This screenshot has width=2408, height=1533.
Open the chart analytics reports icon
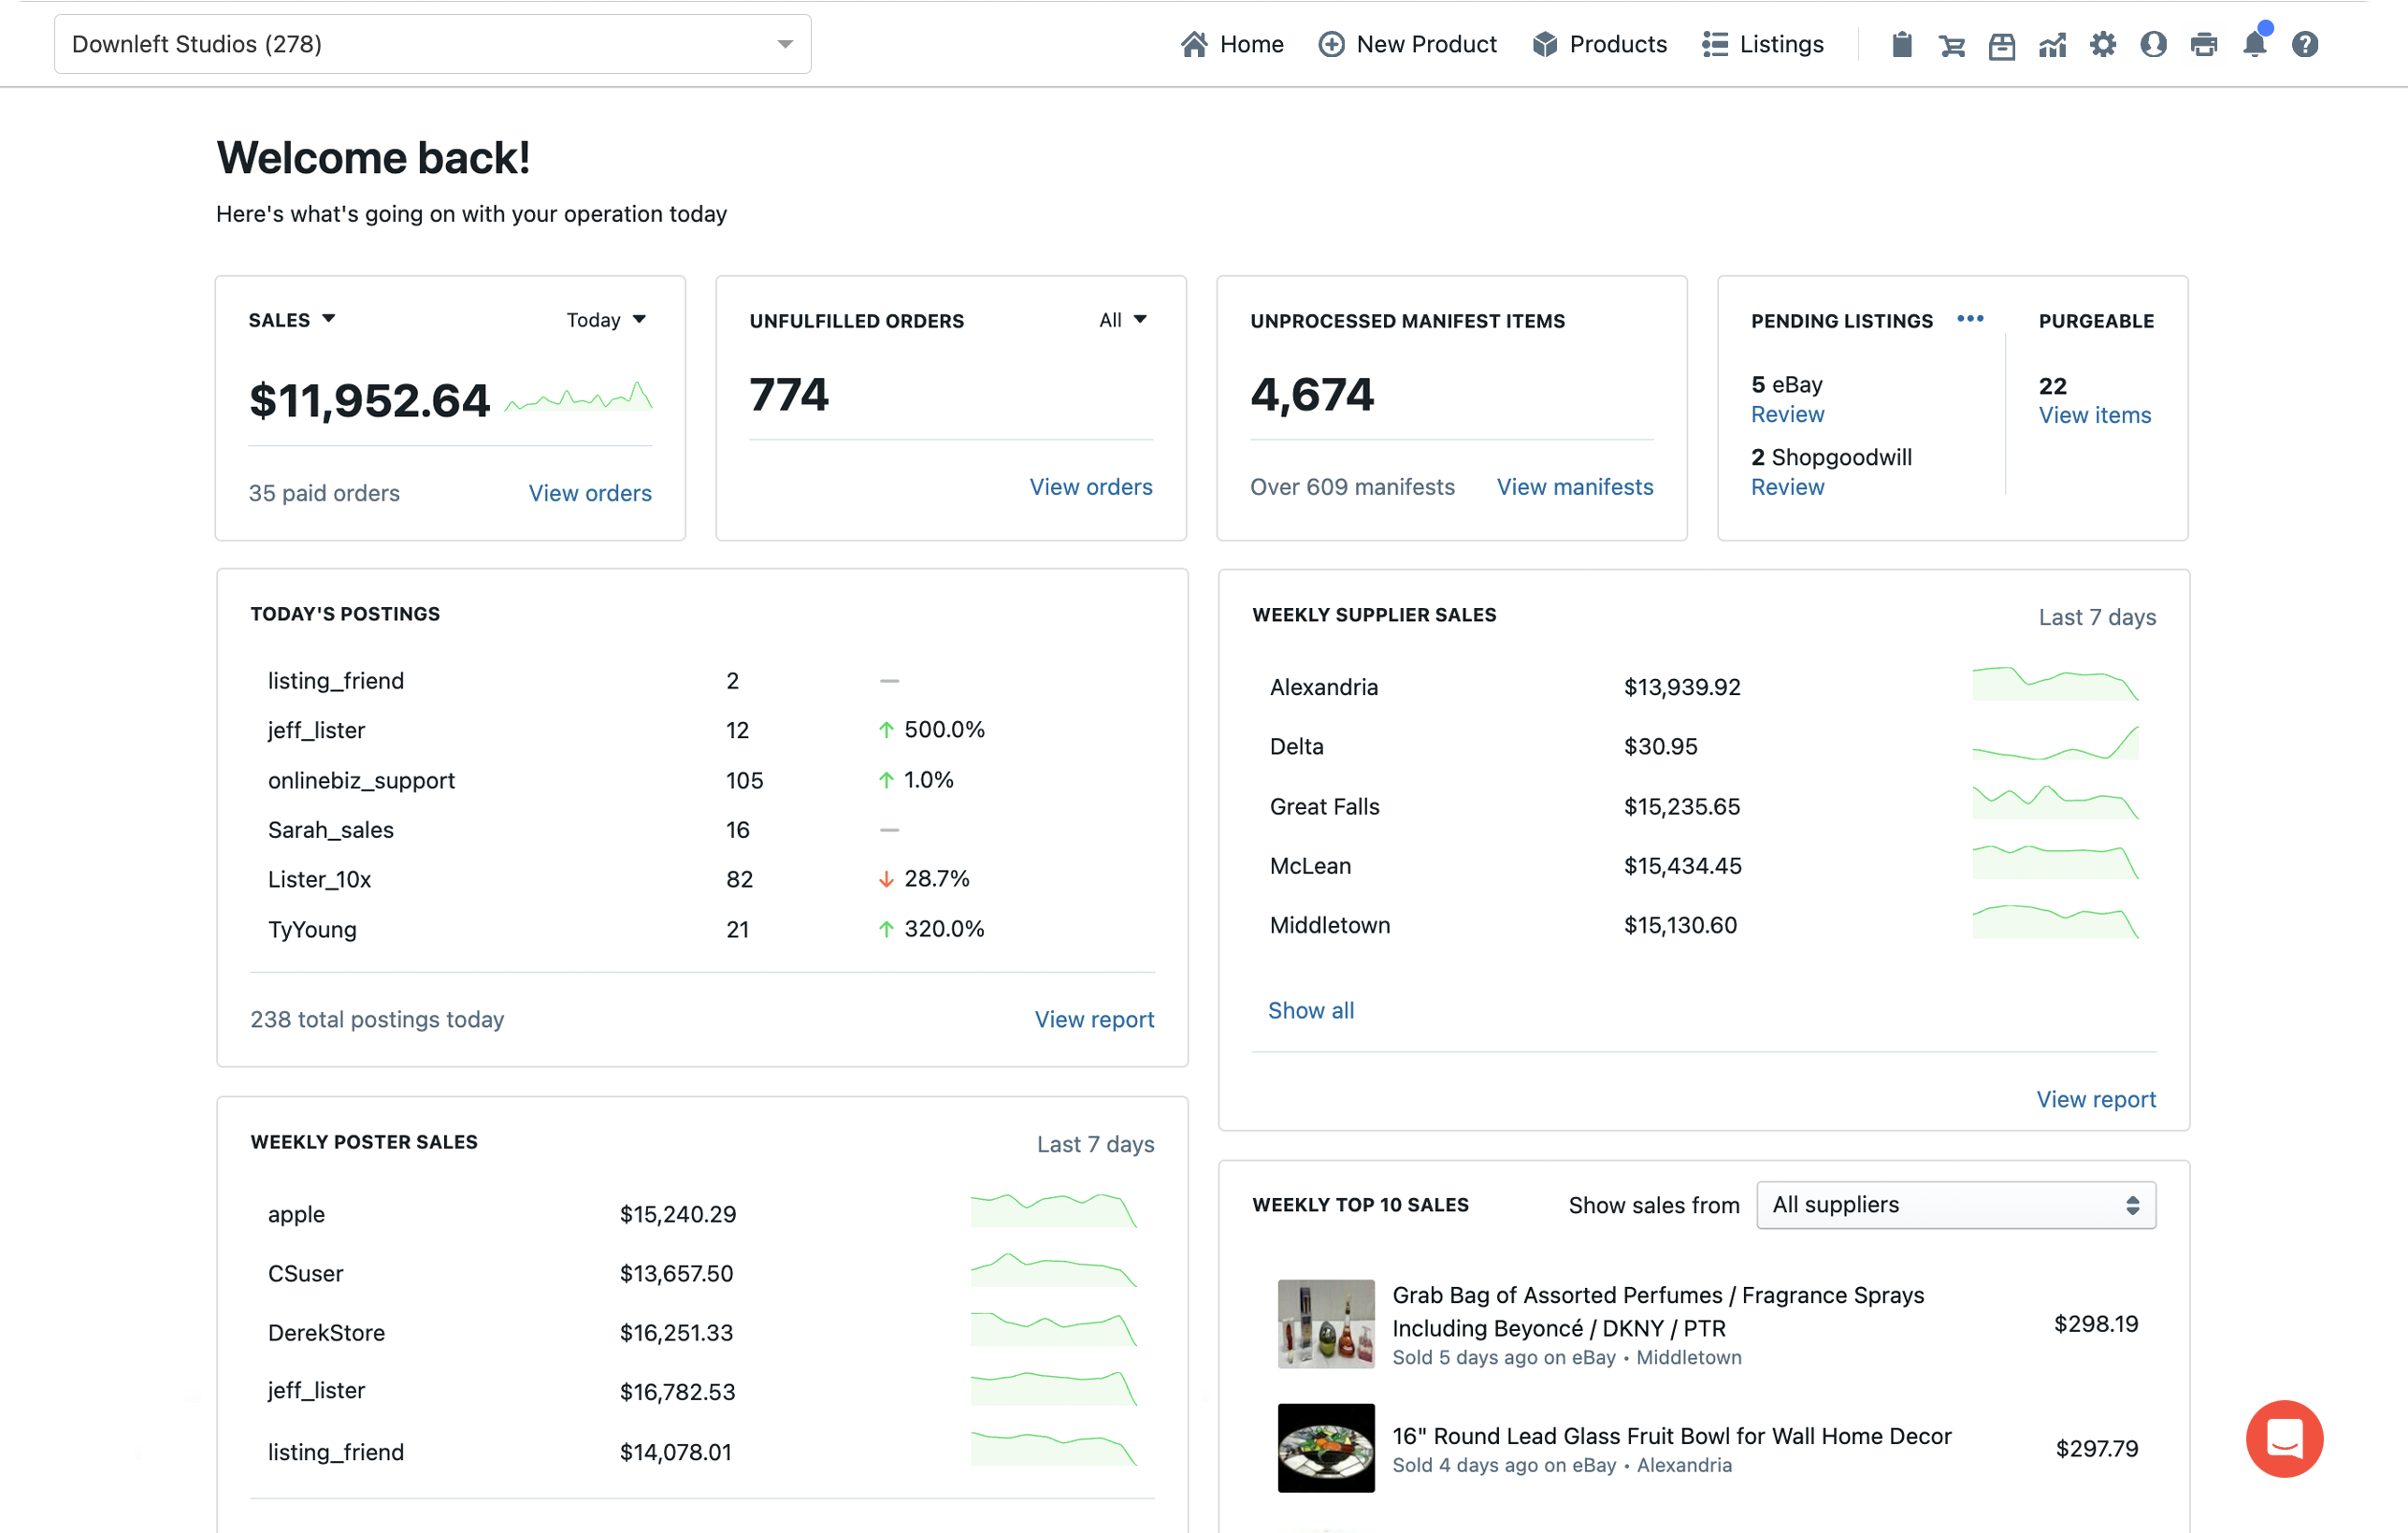point(2052,45)
